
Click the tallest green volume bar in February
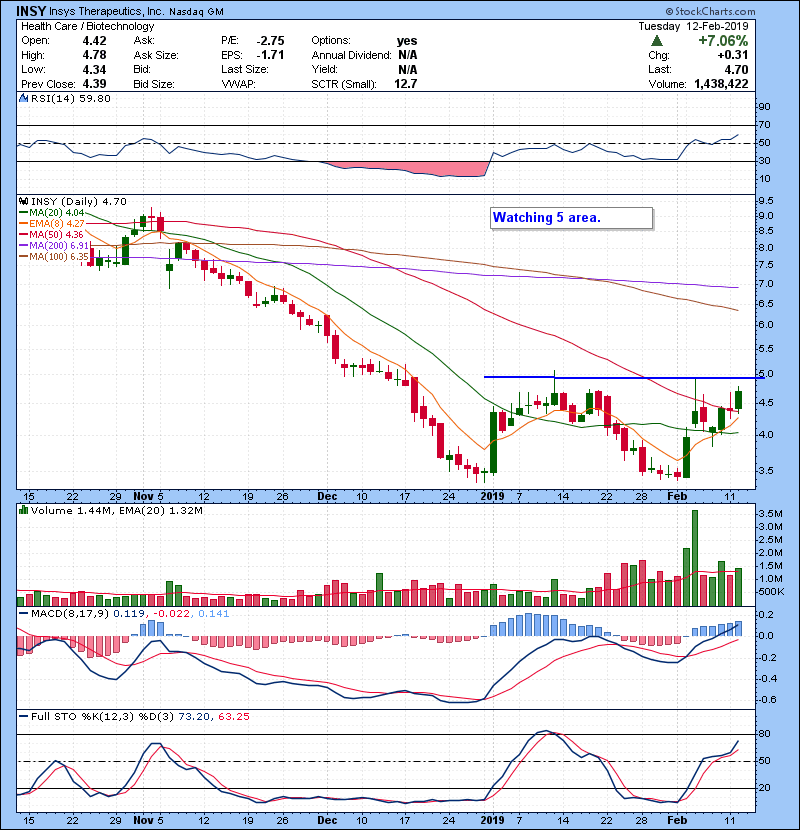tap(695, 558)
